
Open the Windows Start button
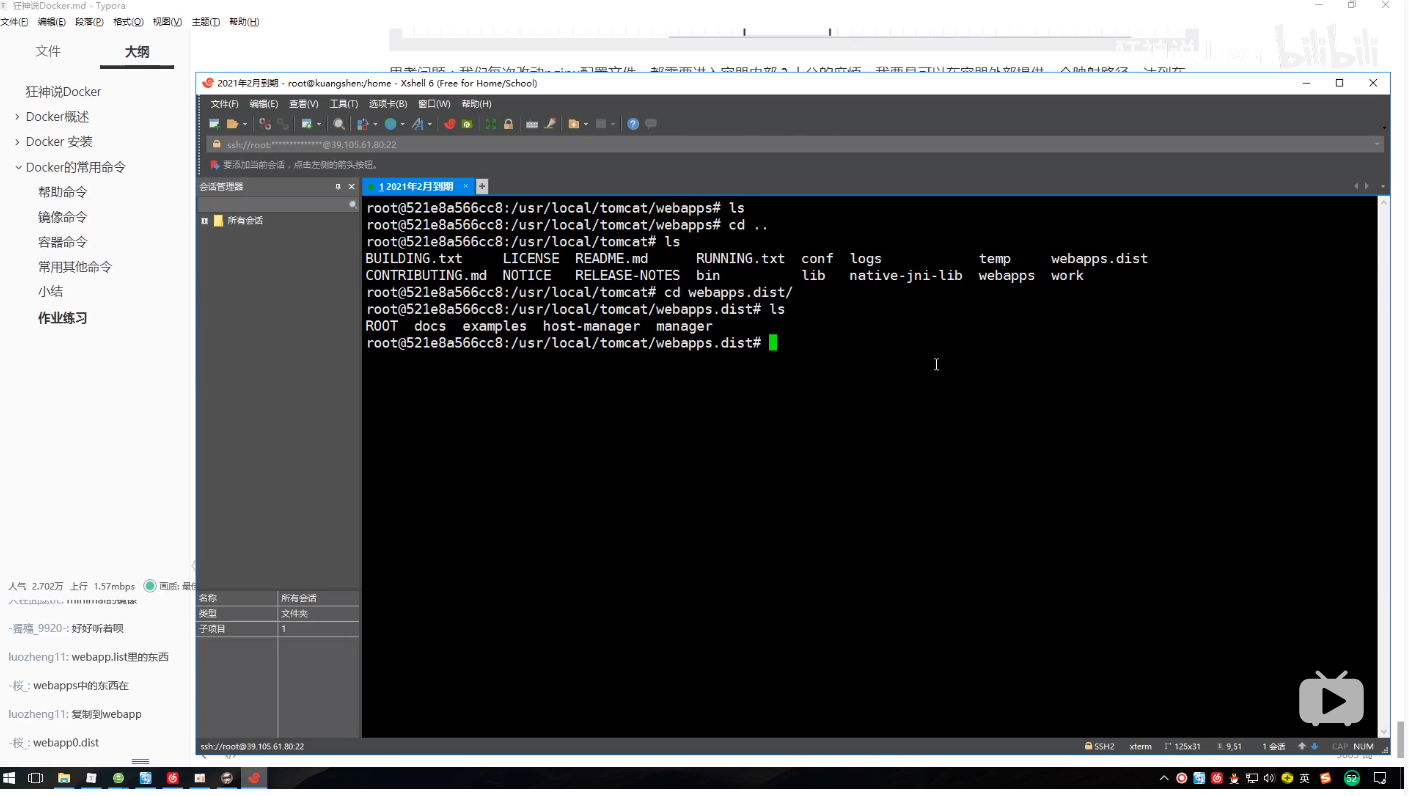click(10, 778)
